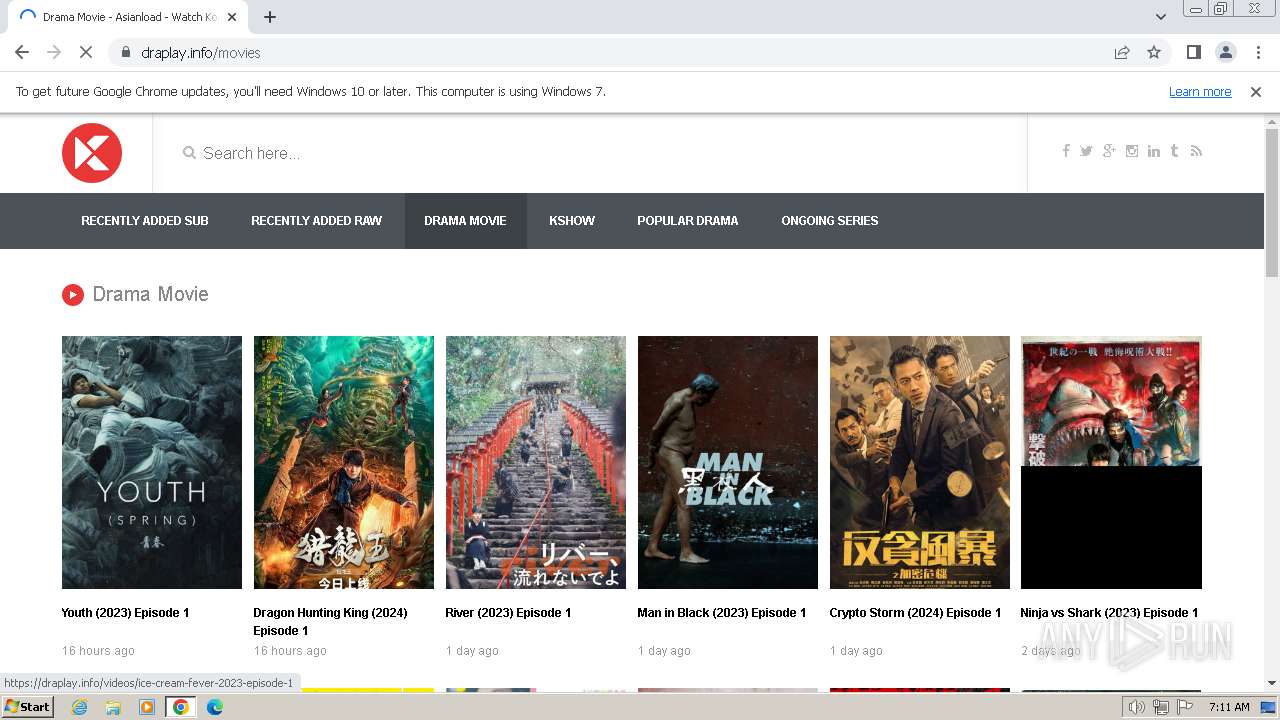This screenshot has width=1280, height=720.
Task: Open the Instagram social icon
Action: [x=1132, y=151]
